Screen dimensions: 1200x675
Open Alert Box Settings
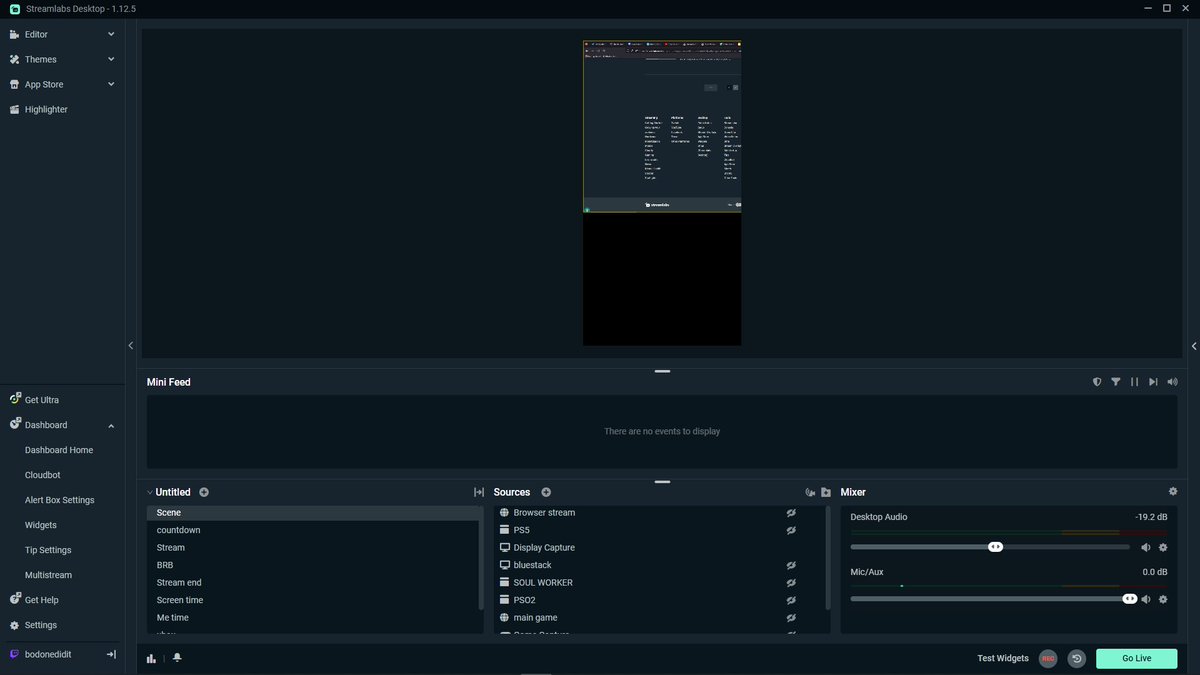tap(60, 500)
